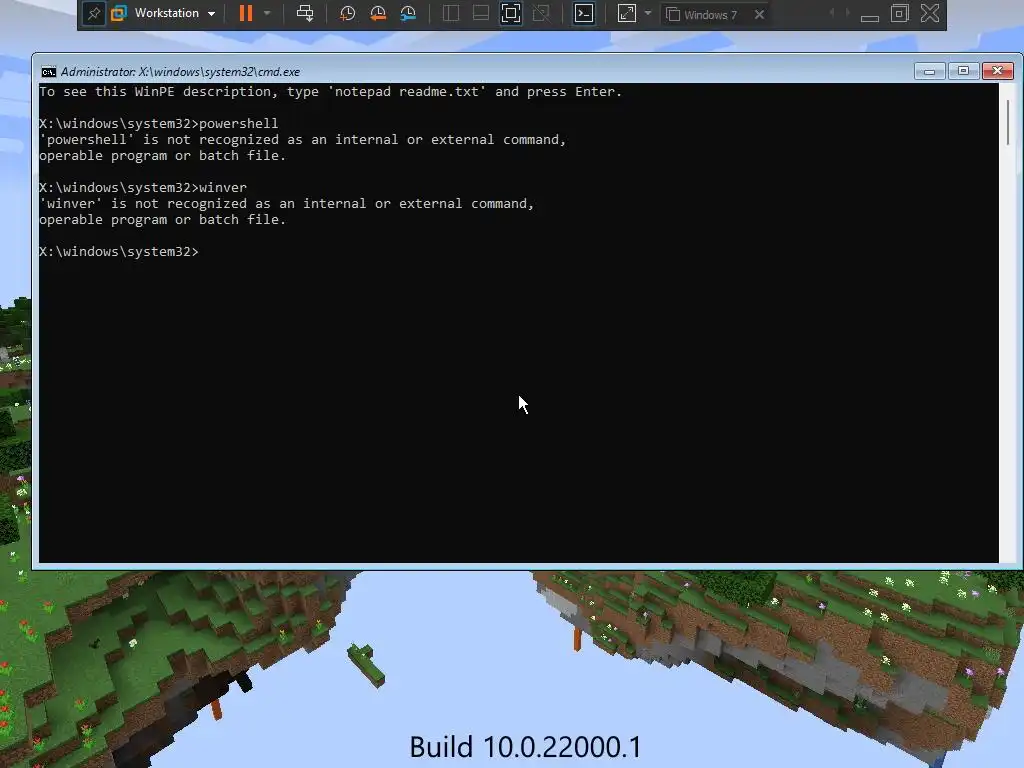The height and width of the screenshot is (768, 1024).
Task: Expand the Workstation dropdown arrow
Action: point(211,14)
